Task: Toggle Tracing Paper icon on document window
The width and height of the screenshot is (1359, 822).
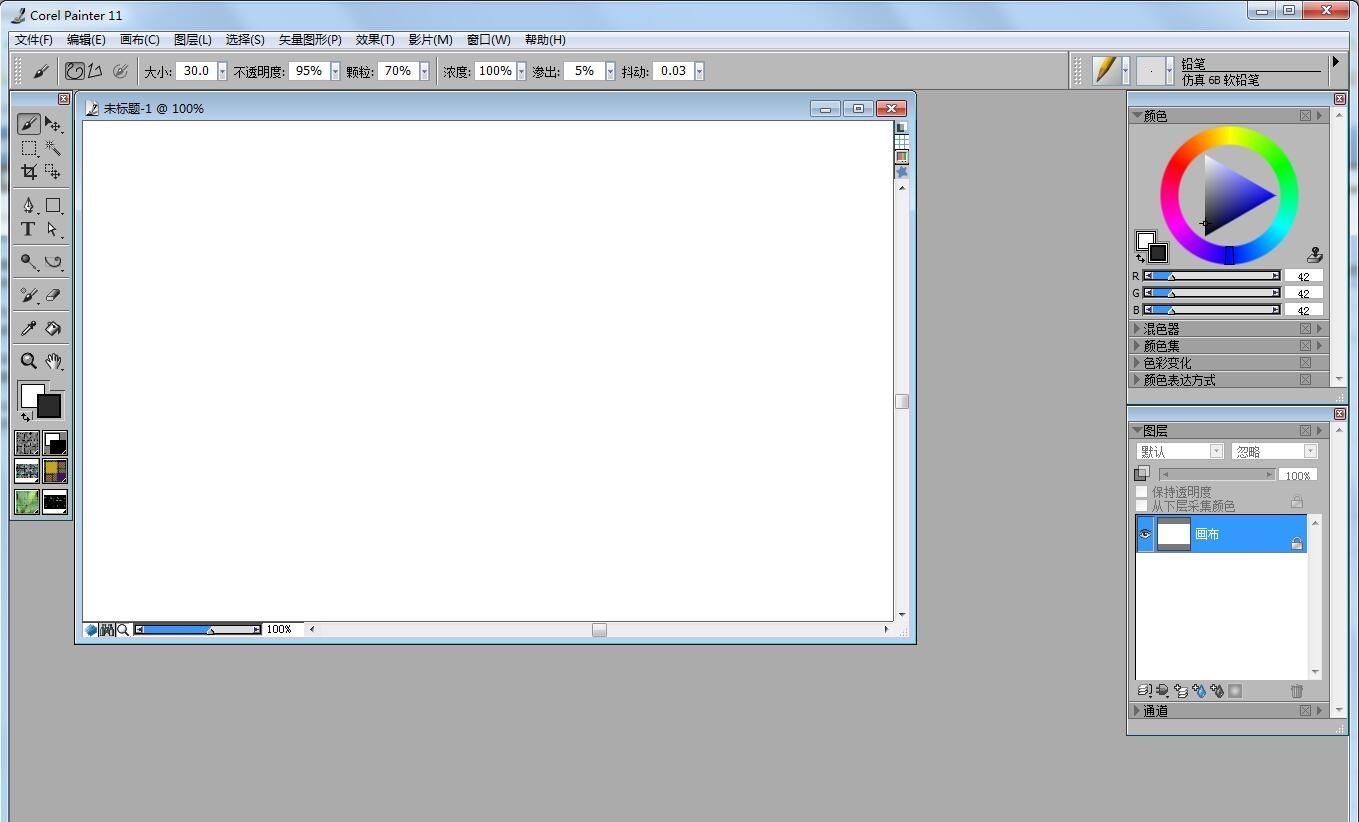Action: click(901, 128)
